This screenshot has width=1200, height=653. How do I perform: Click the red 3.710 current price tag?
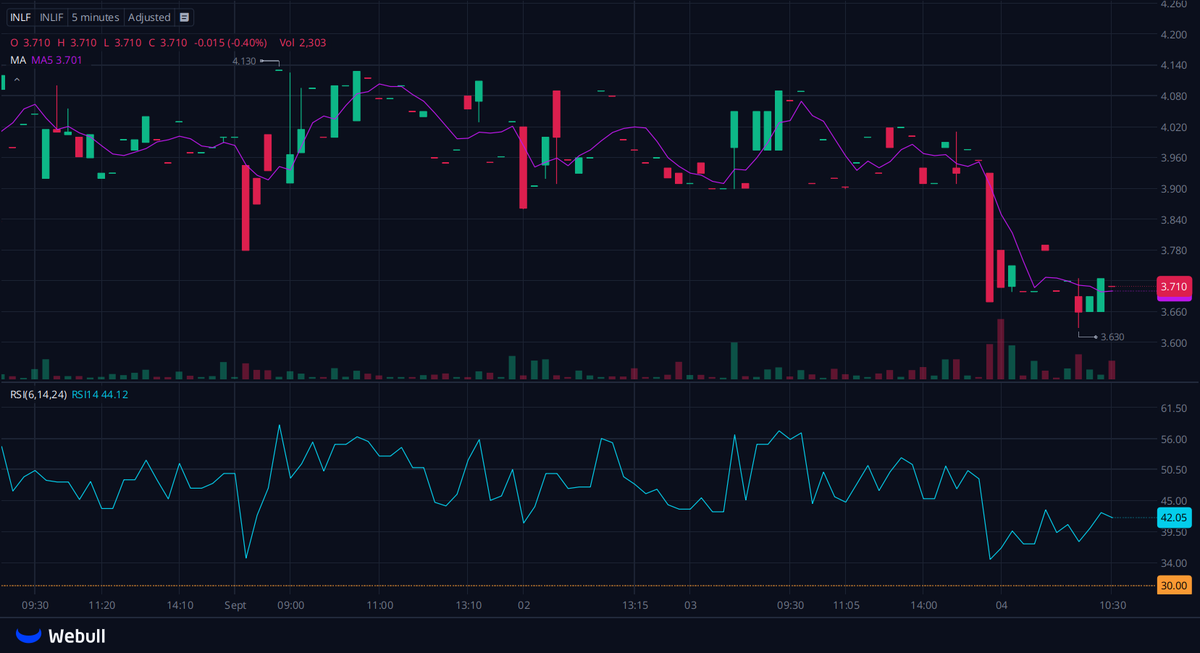click(1174, 288)
